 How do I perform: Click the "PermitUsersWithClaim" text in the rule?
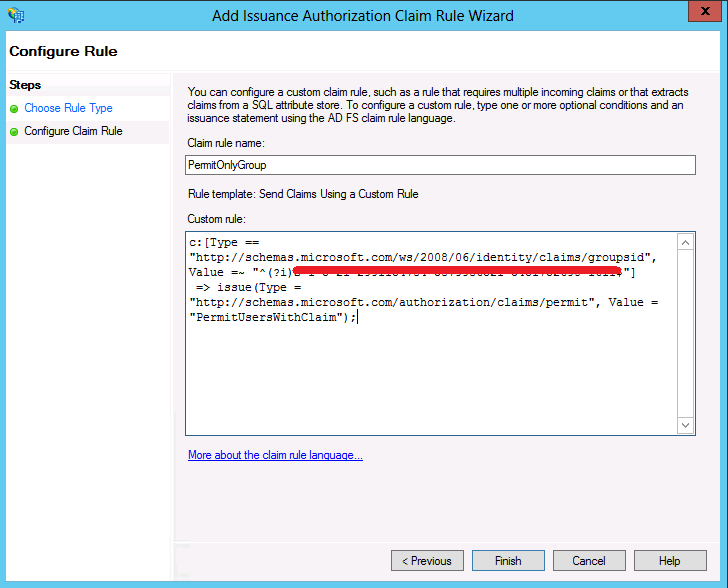[x=270, y=317]
